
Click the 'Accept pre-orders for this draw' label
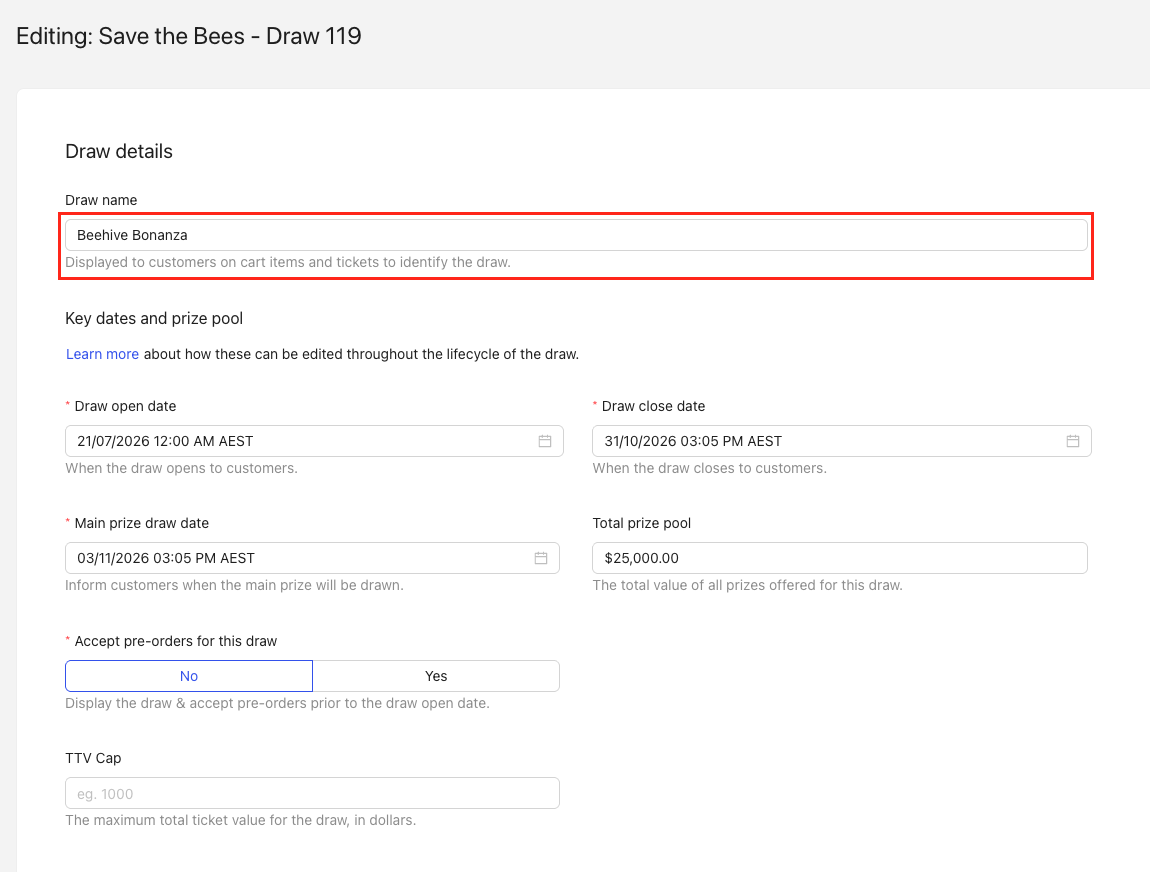[176, 641]
